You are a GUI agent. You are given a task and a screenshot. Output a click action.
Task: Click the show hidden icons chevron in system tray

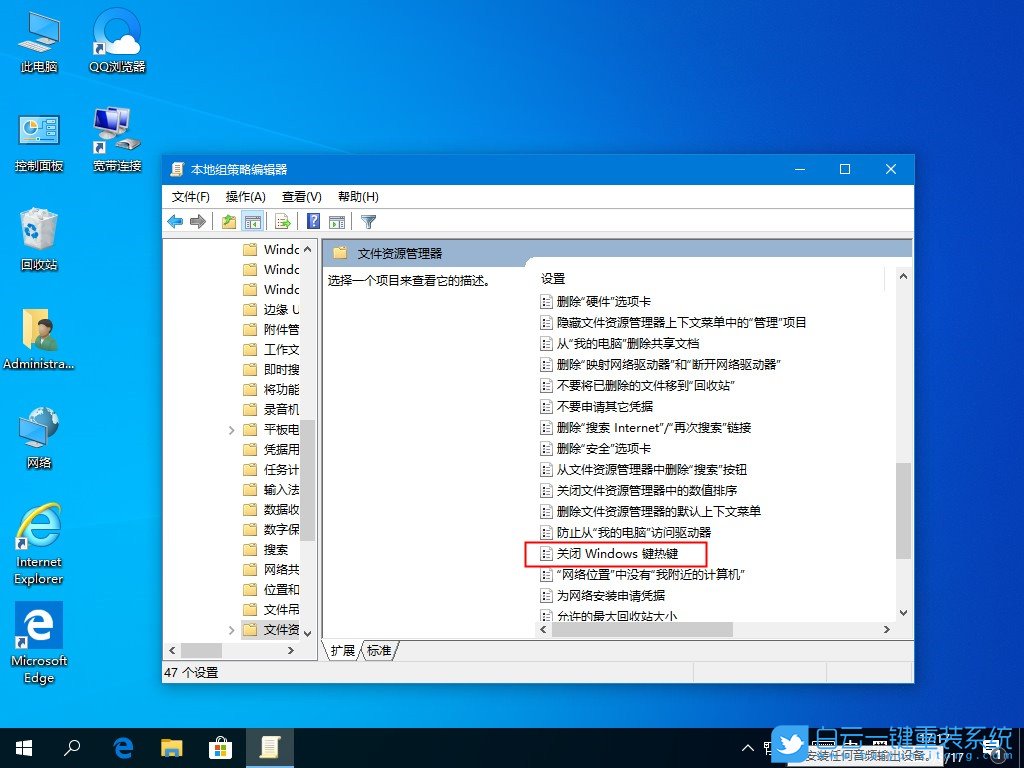[748, 747]
